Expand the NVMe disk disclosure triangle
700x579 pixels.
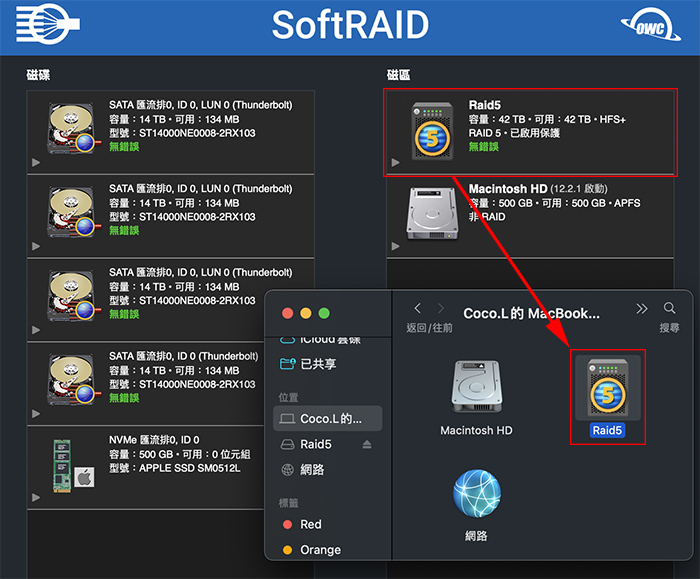tap(36, 497)
